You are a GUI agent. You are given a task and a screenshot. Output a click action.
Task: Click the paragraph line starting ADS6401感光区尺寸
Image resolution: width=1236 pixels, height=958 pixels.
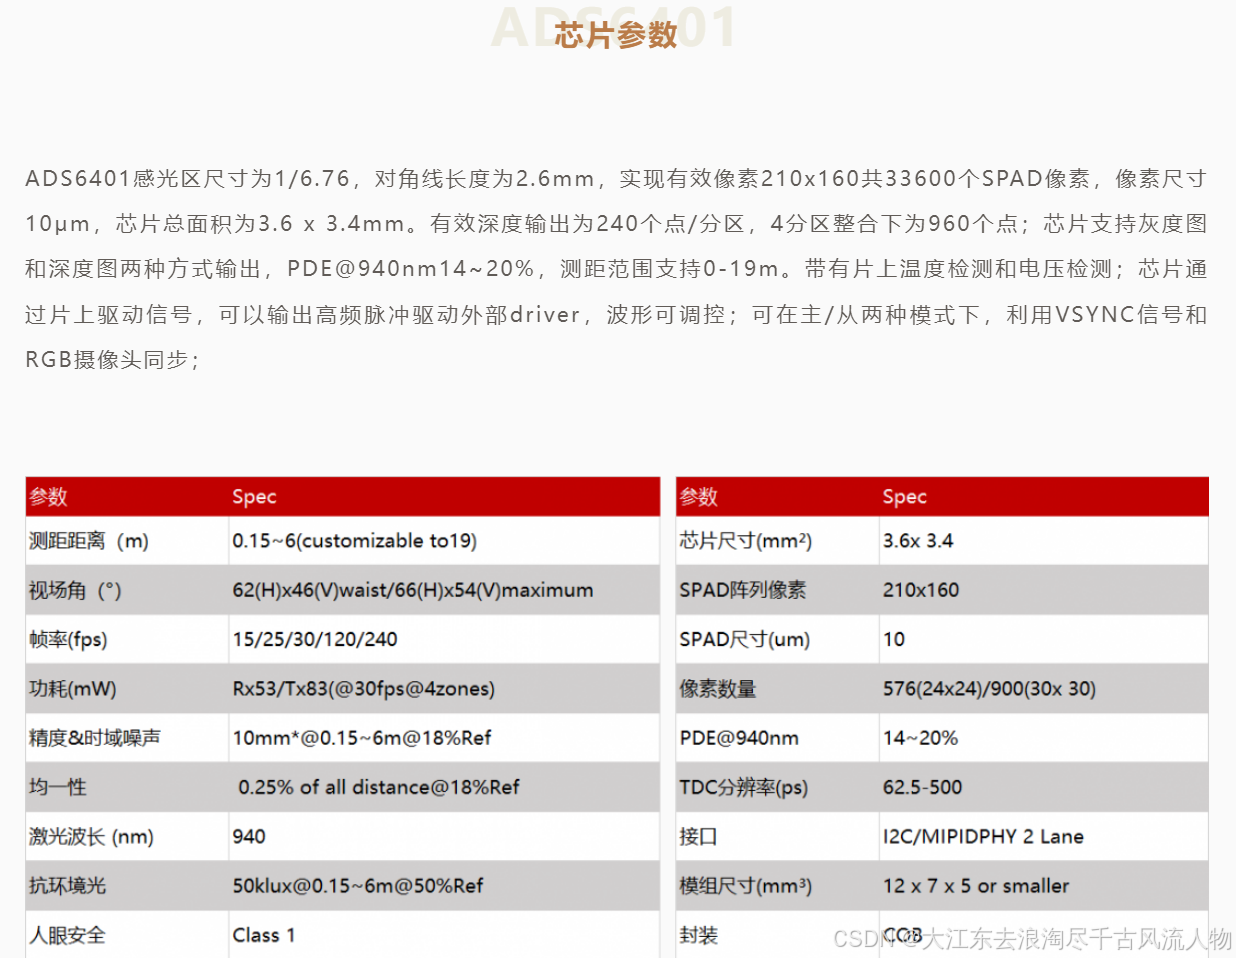[616, 179]
